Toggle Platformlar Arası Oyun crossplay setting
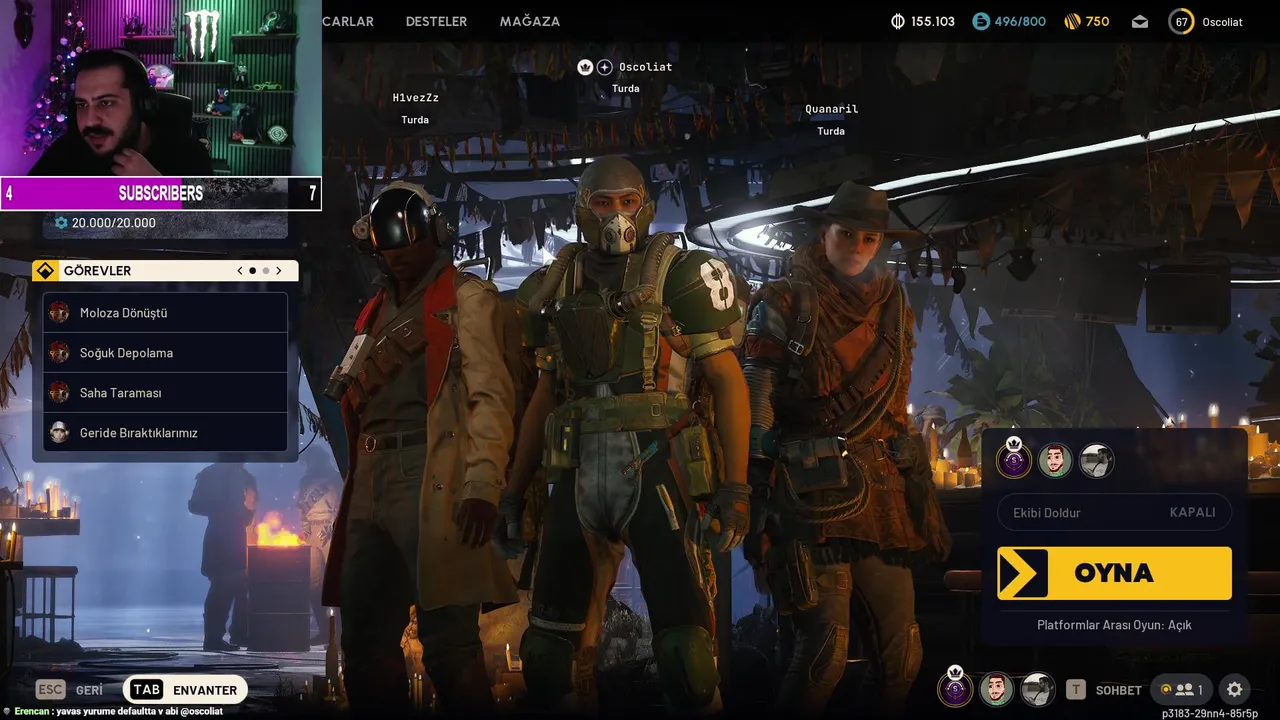 1114,625
